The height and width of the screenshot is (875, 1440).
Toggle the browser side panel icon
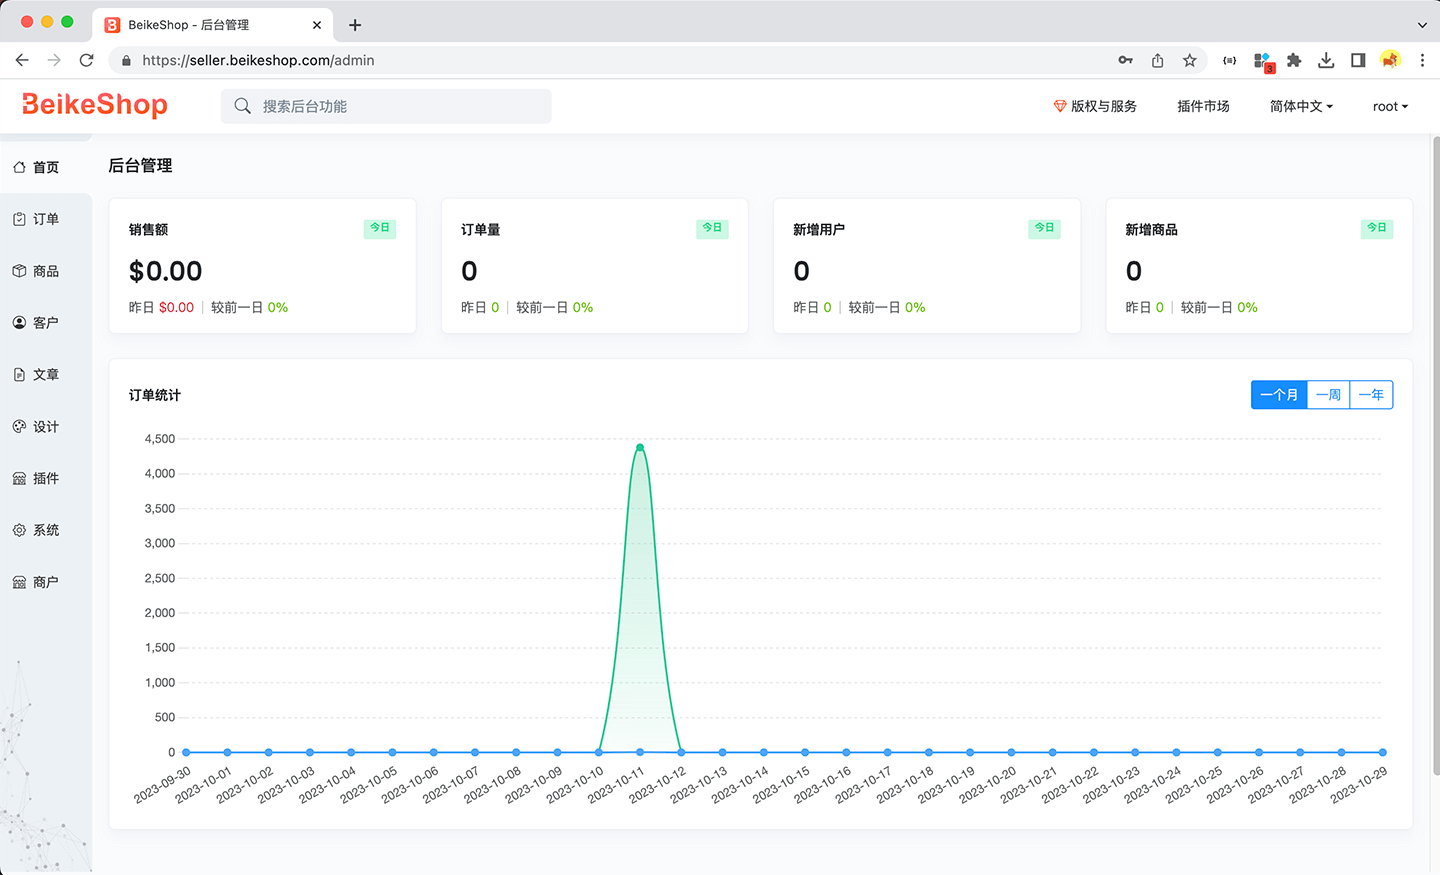1358,60
